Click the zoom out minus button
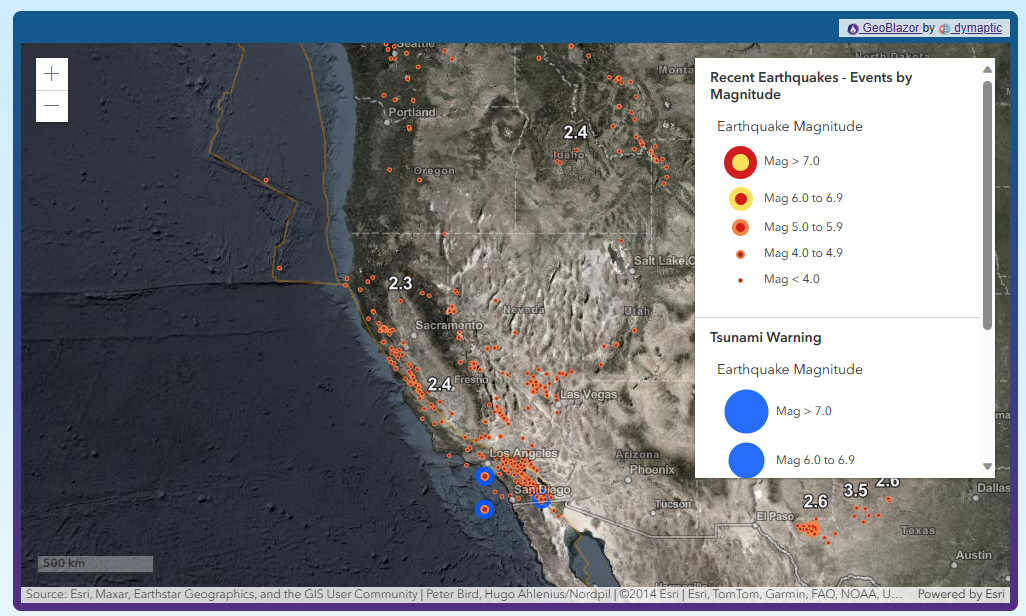Viewport: 1026px width, 616px height. [x=52, y=106]
